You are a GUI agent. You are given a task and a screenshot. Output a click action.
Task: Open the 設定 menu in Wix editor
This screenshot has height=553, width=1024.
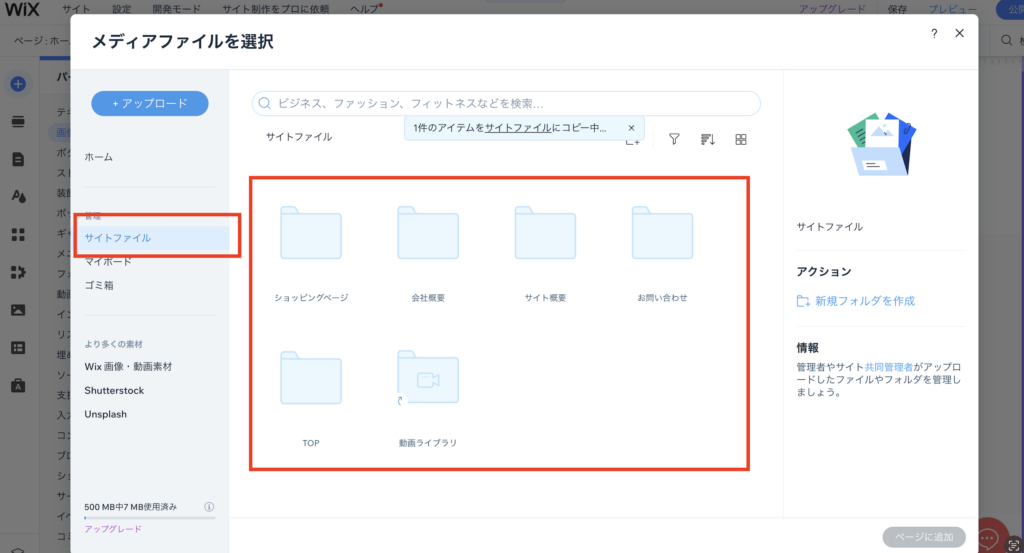click(121, 9)
